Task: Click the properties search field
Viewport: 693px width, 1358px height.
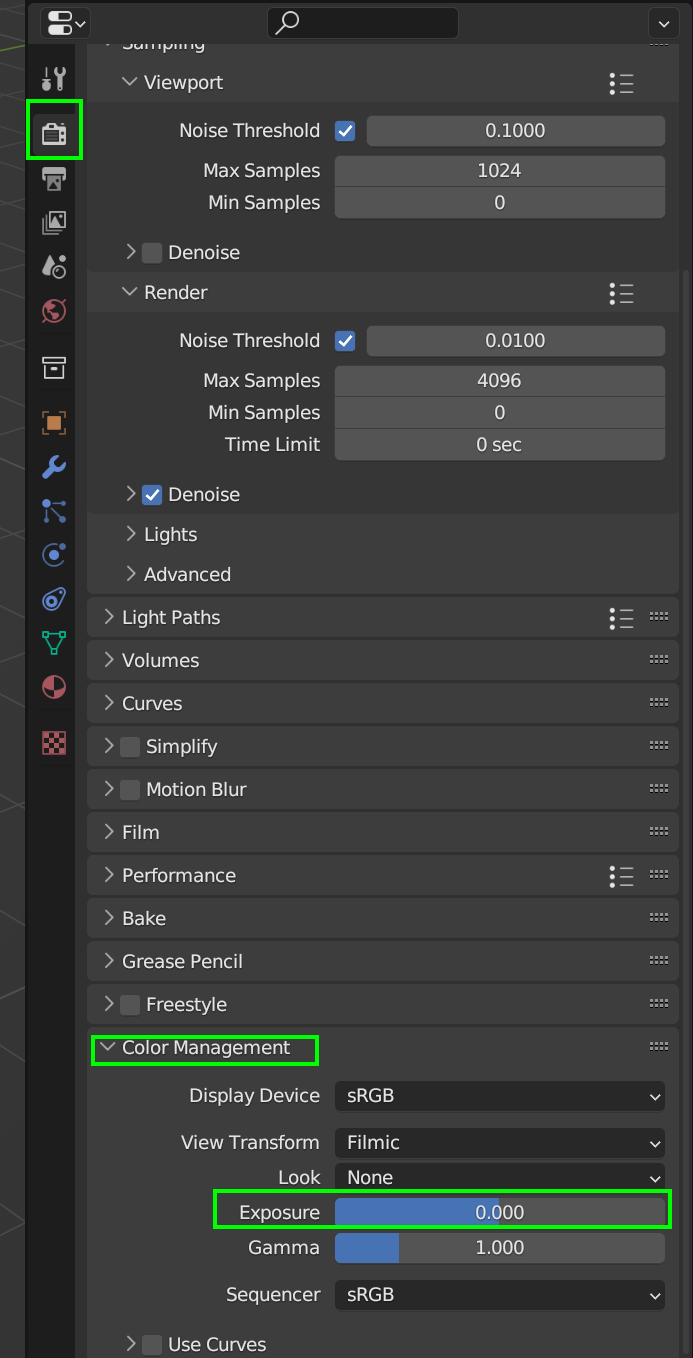Action: pyautogui.click(x=363, y=22)
